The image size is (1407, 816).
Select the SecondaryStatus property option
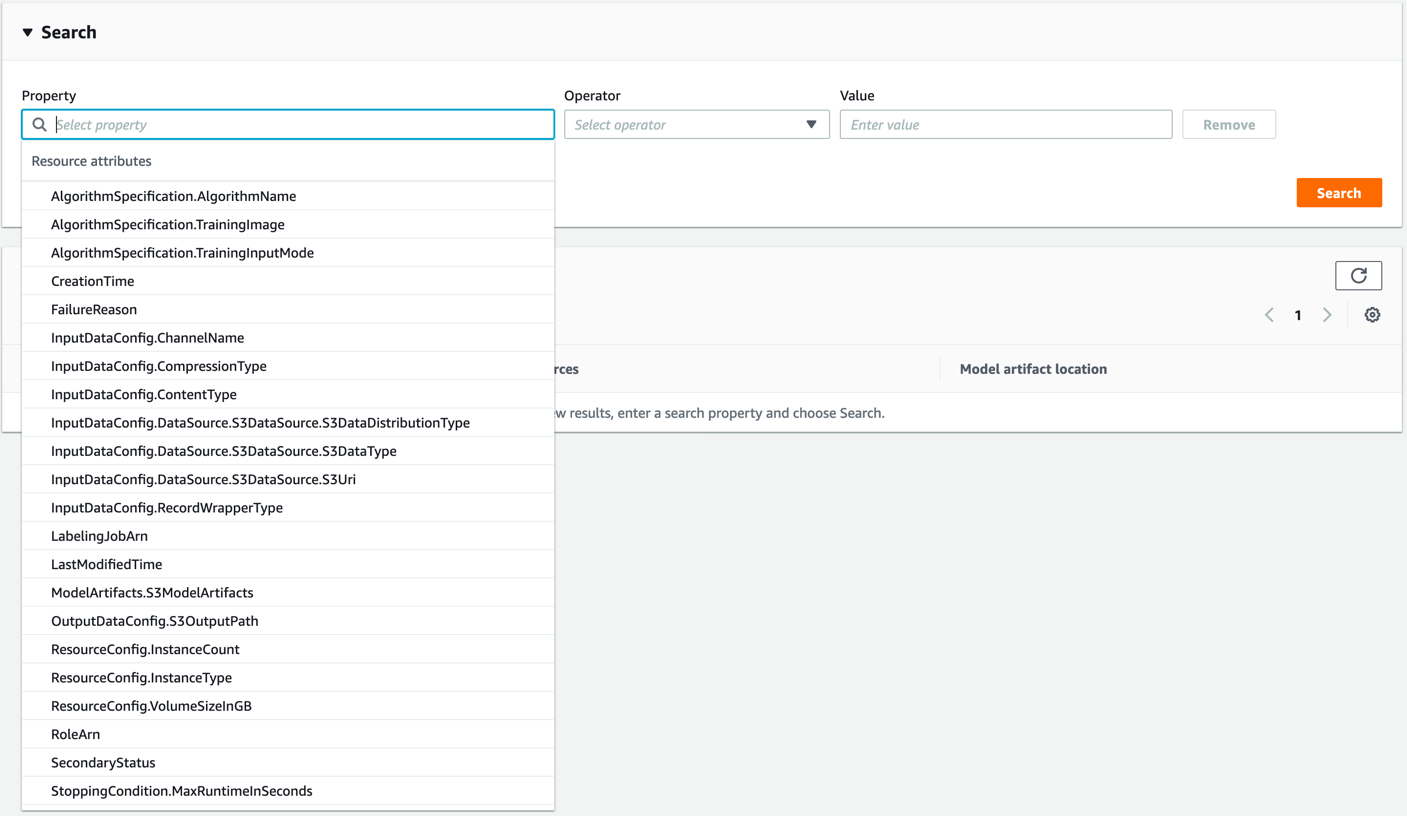[103, 763]
